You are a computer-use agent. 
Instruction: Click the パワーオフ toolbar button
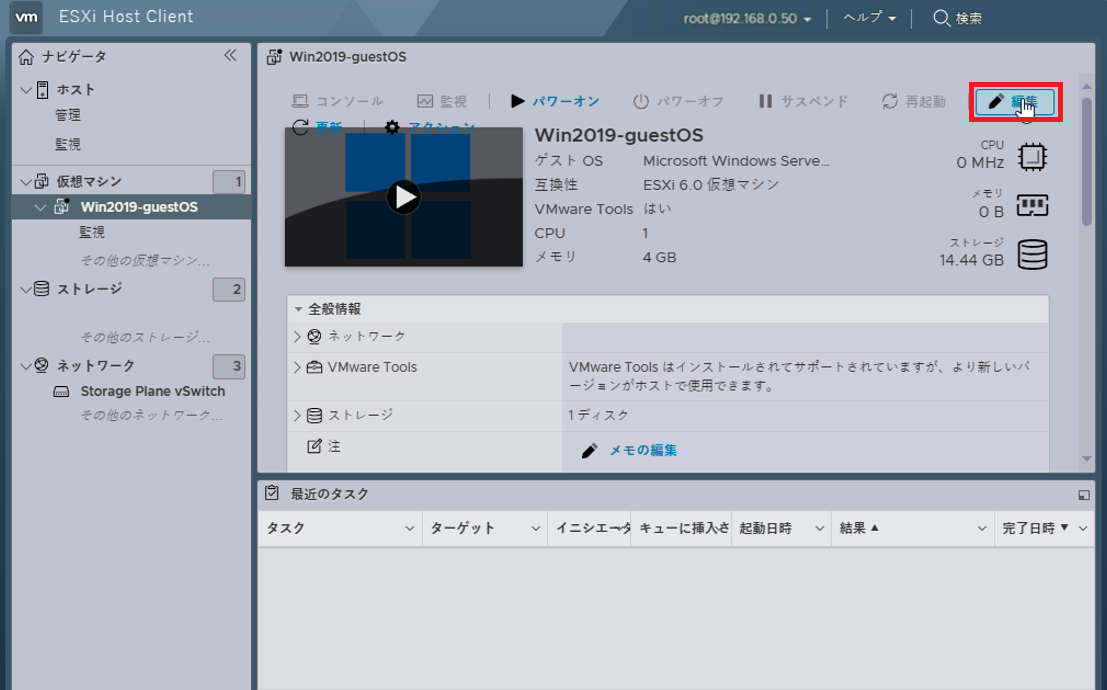(x=678, y=101)
